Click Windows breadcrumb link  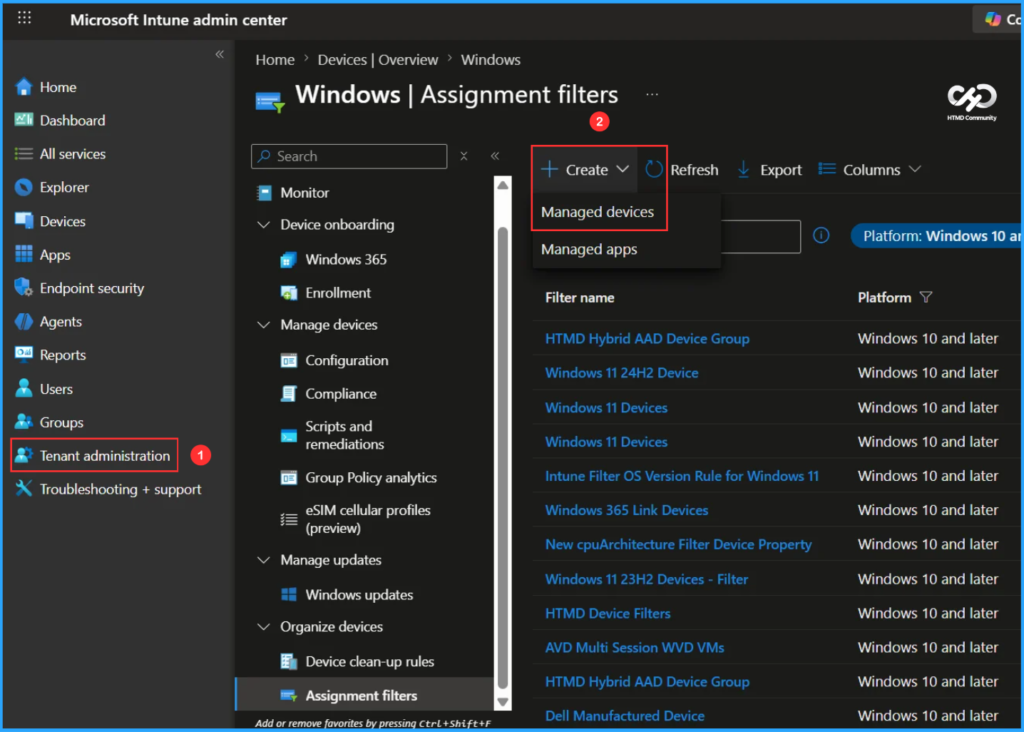point(490,59)
